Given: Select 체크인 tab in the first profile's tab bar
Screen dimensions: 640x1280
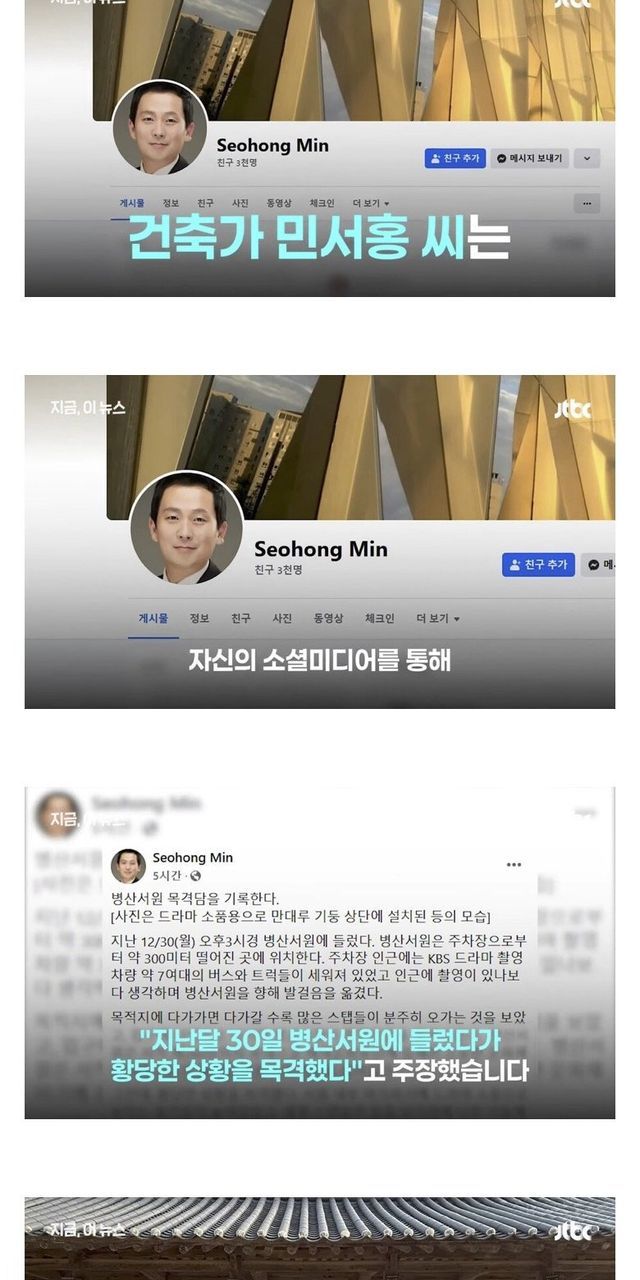Looking at the screenshot, I should [x=322, y=203].
